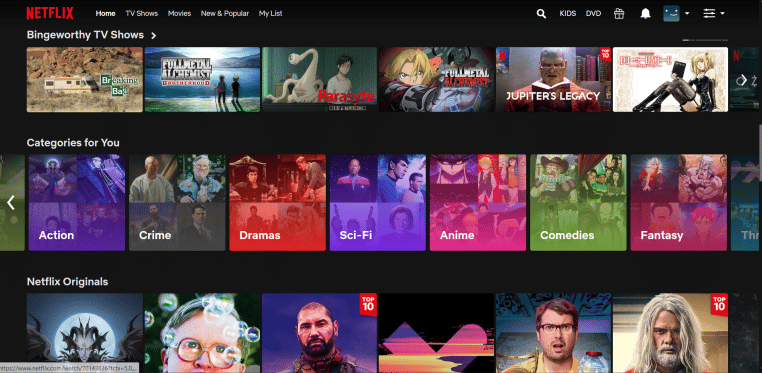Open the Death Note thumbnail

tap(670, 79)
